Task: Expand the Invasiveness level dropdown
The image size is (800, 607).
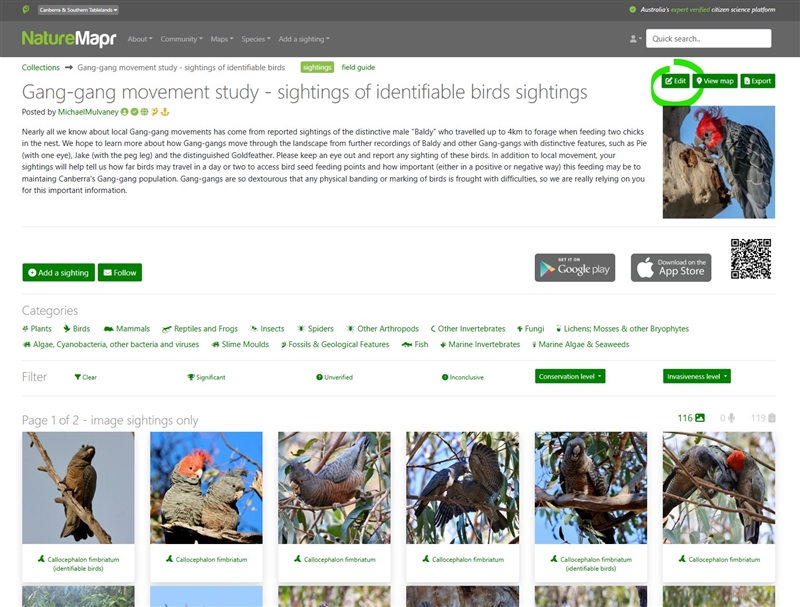Action: click(x=697, y=376)
